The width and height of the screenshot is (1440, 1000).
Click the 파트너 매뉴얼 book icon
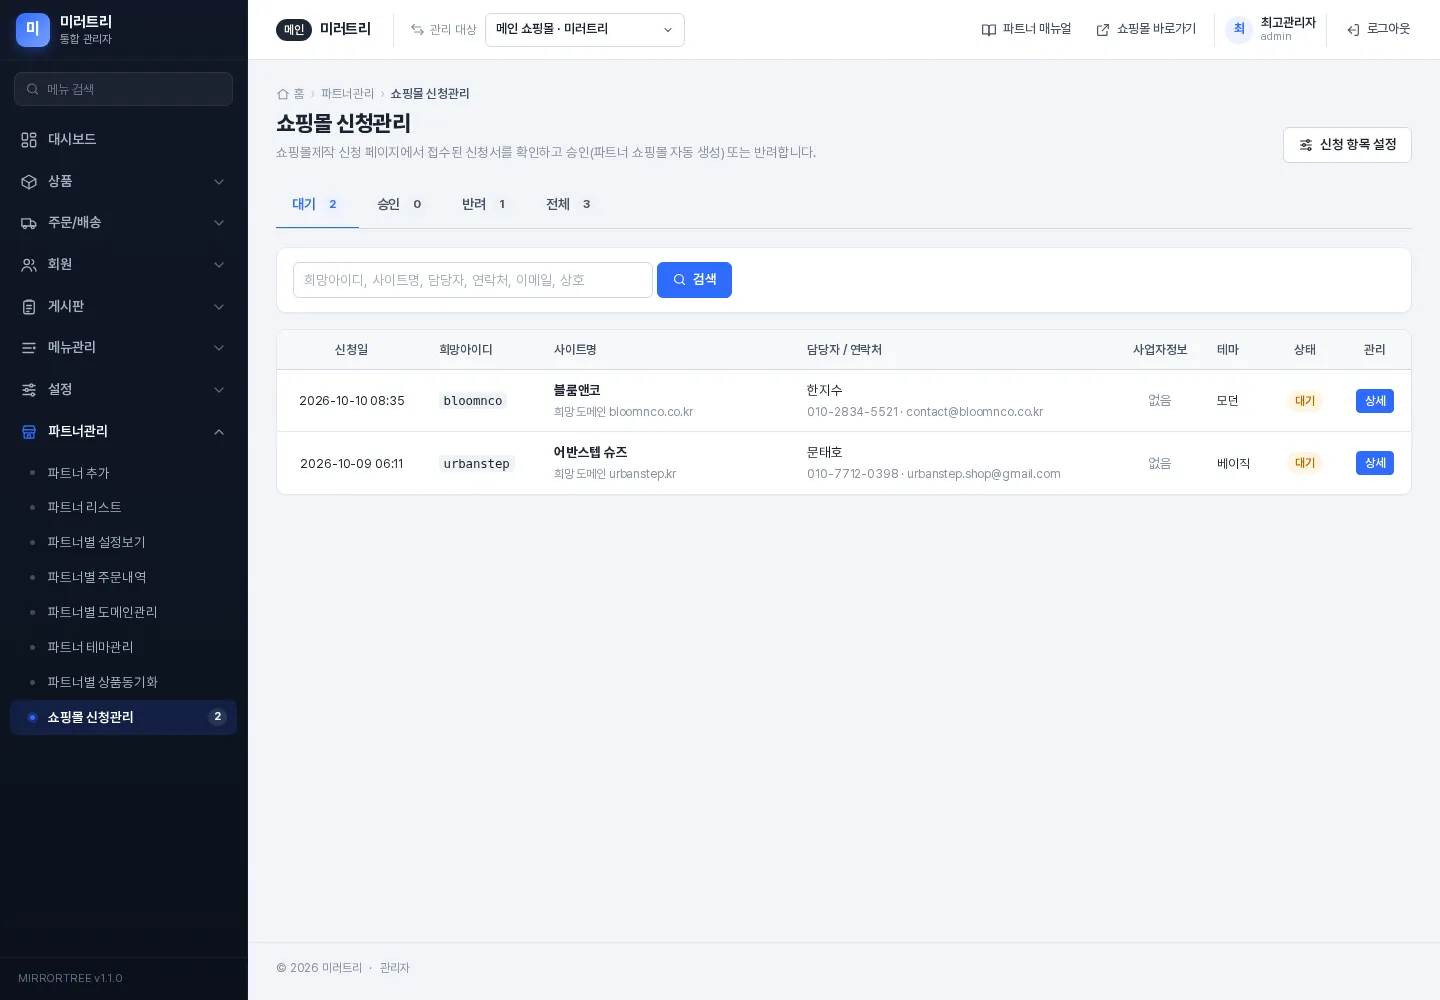(x=989, y=30)
